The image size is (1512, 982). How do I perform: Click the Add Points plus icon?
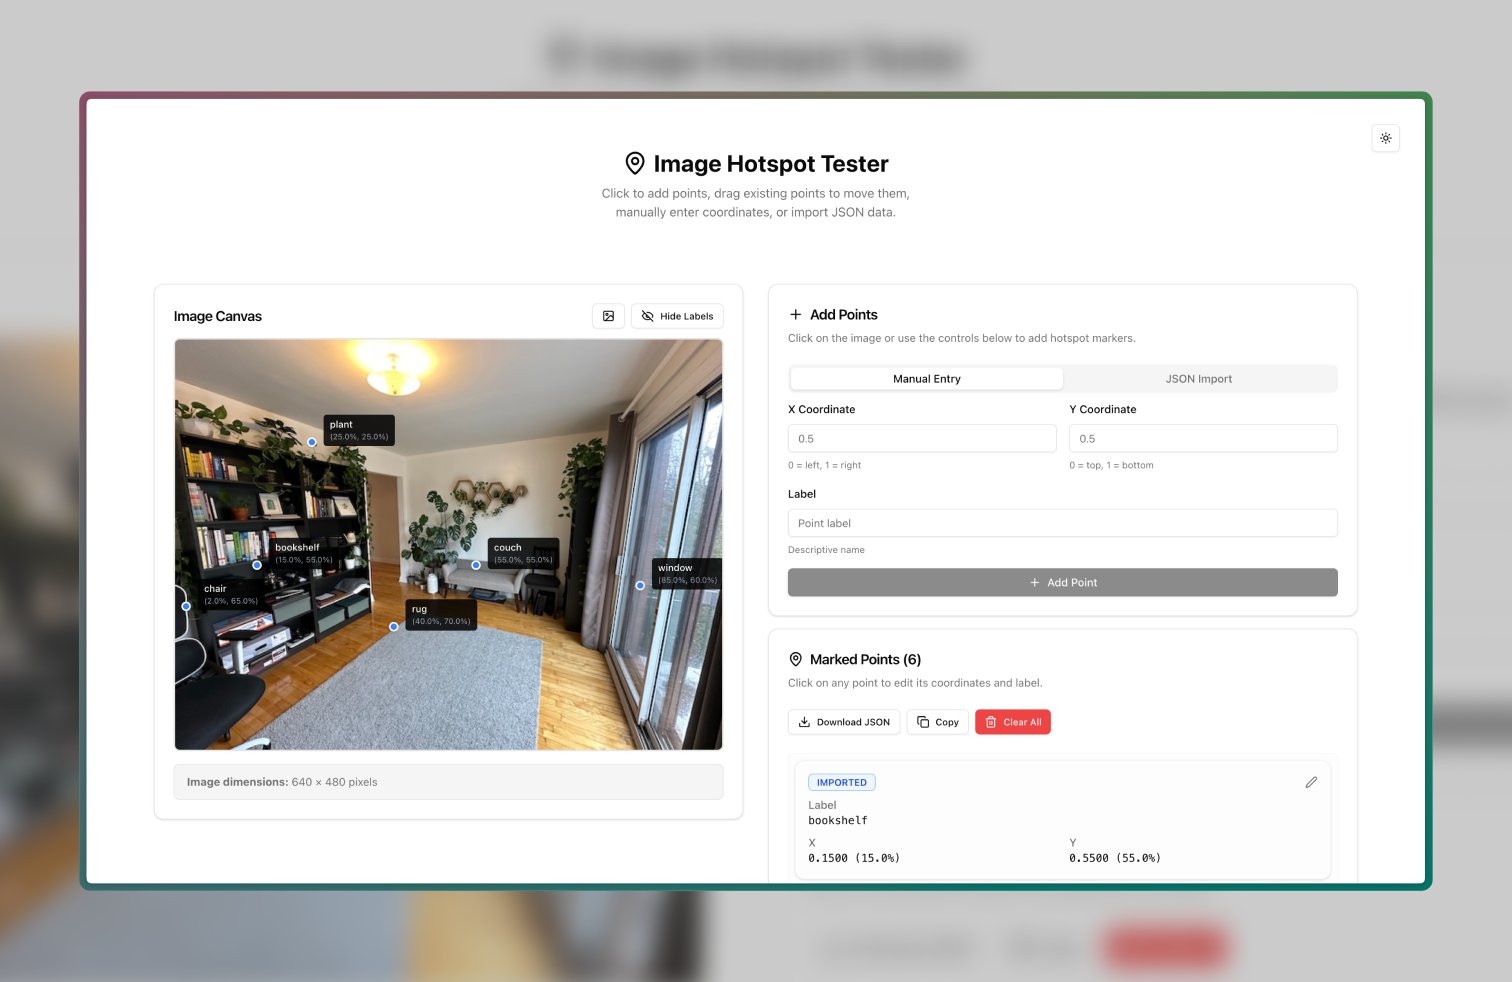[x=796, y=315]
